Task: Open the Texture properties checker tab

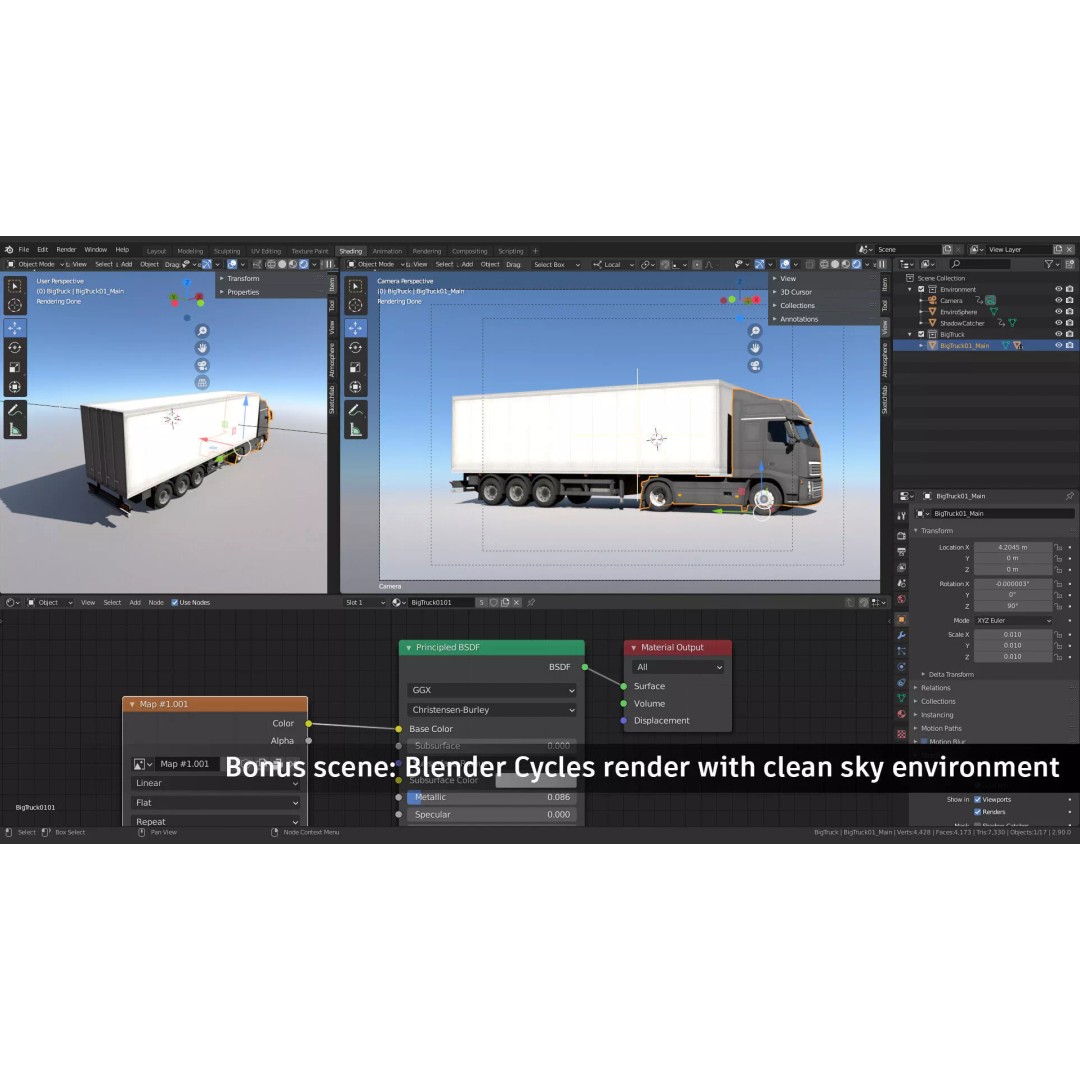Action: pyautogui.click(x=901, y=734)
